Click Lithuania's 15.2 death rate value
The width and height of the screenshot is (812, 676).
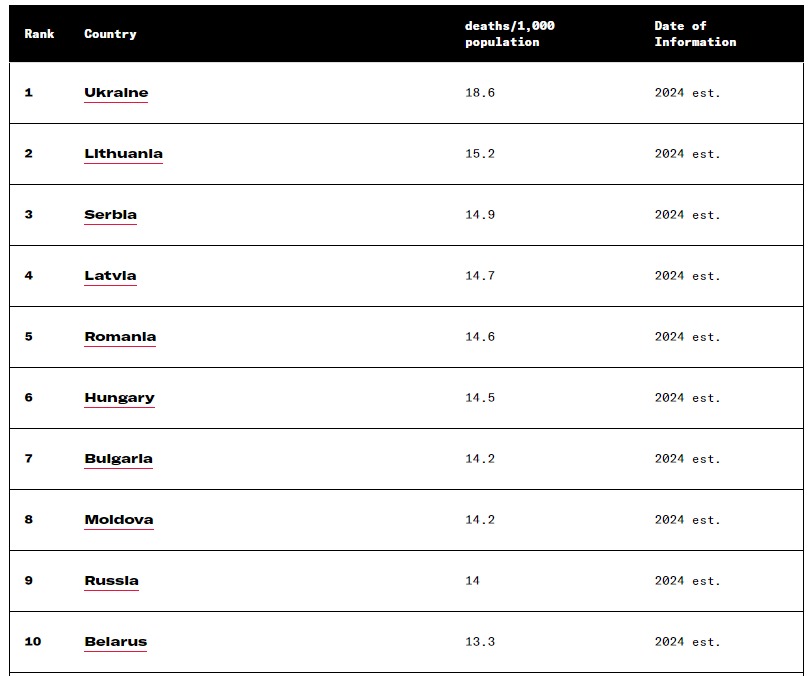[480, 154]
